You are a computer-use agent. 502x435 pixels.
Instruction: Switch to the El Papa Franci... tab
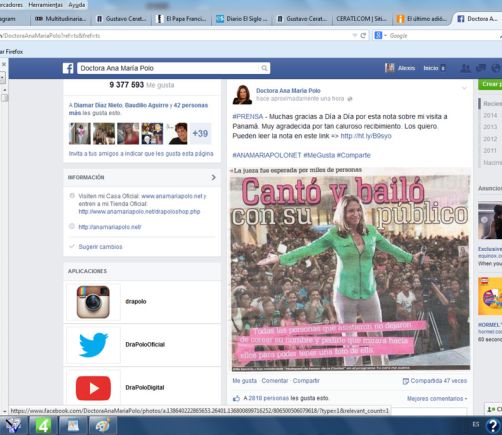tap(182, 19)
